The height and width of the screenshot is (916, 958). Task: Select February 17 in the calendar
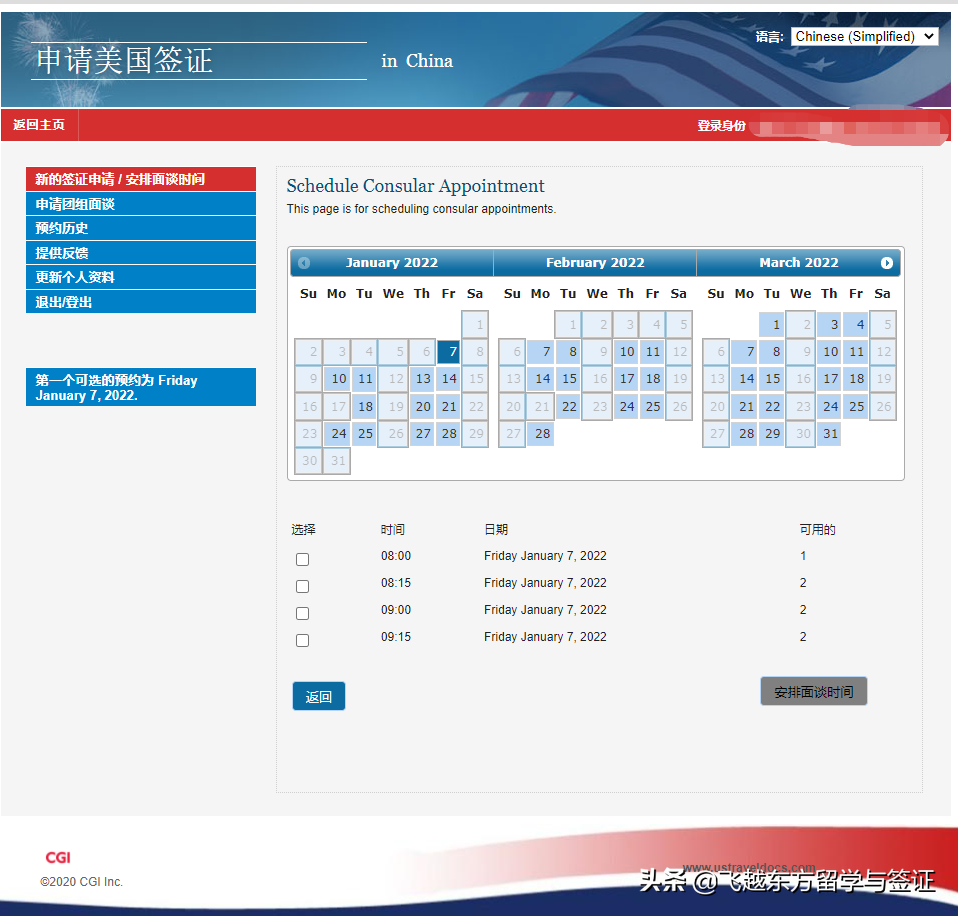(x=626, y=379)
